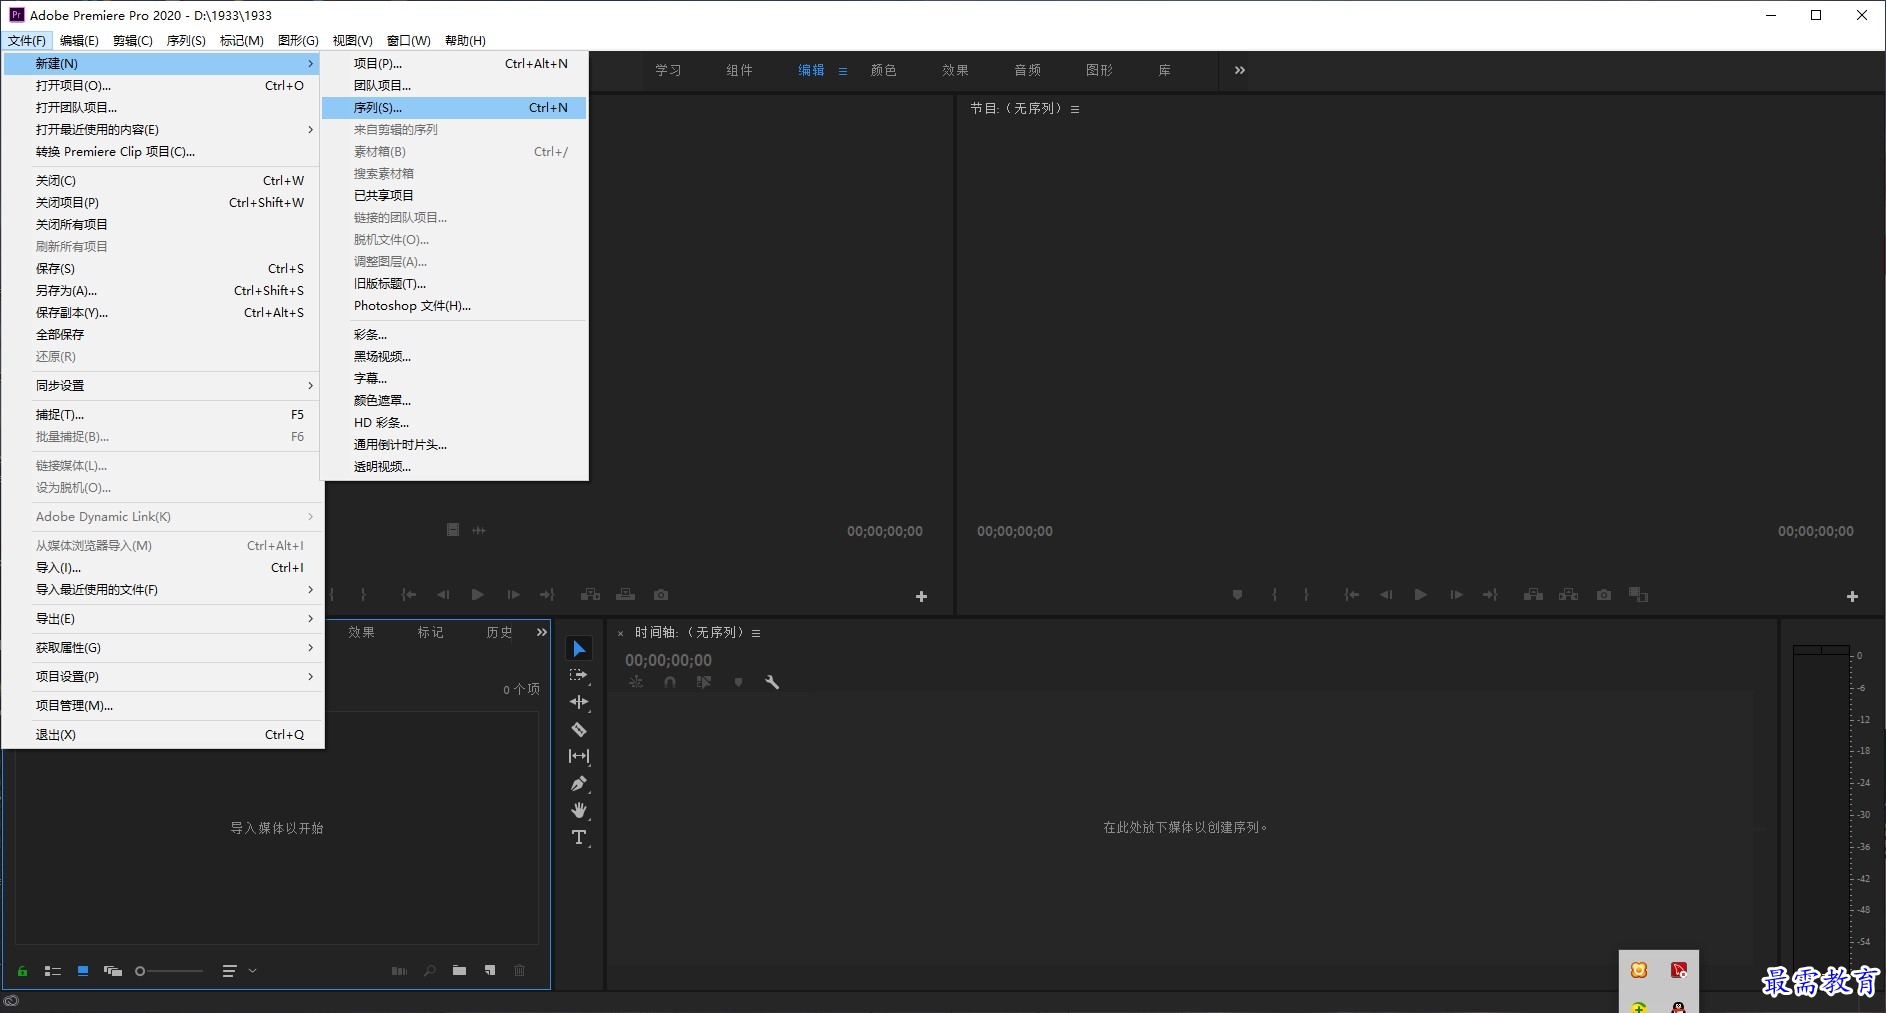Click Find magnifier in project panel
The image size is (1886, 1013).
(x=430, y=971)
